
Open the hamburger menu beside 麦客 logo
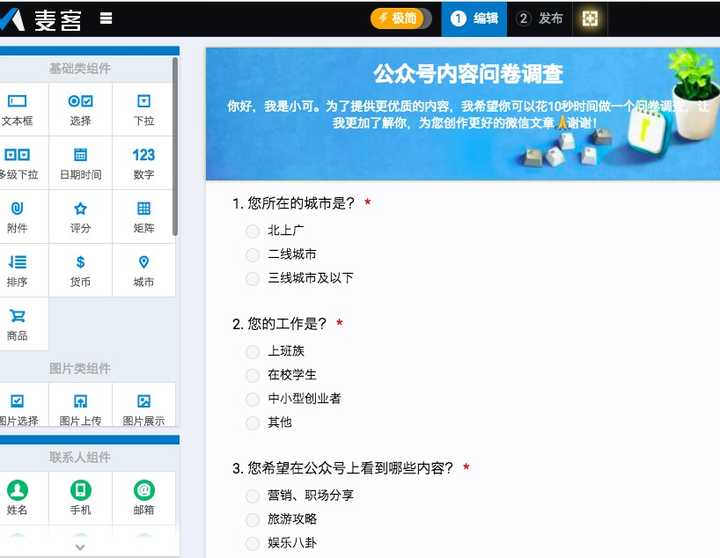click(106, 18)
